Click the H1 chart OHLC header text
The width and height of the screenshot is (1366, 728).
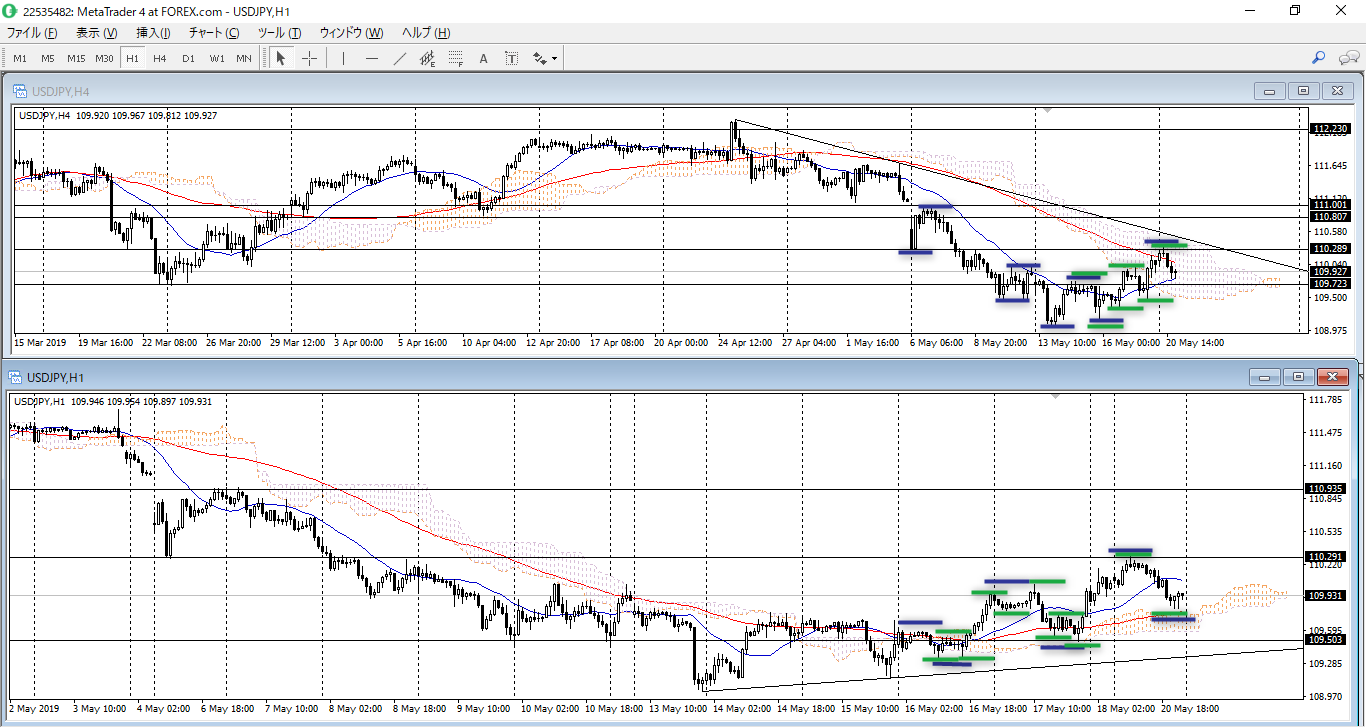[x=113, y=402]
